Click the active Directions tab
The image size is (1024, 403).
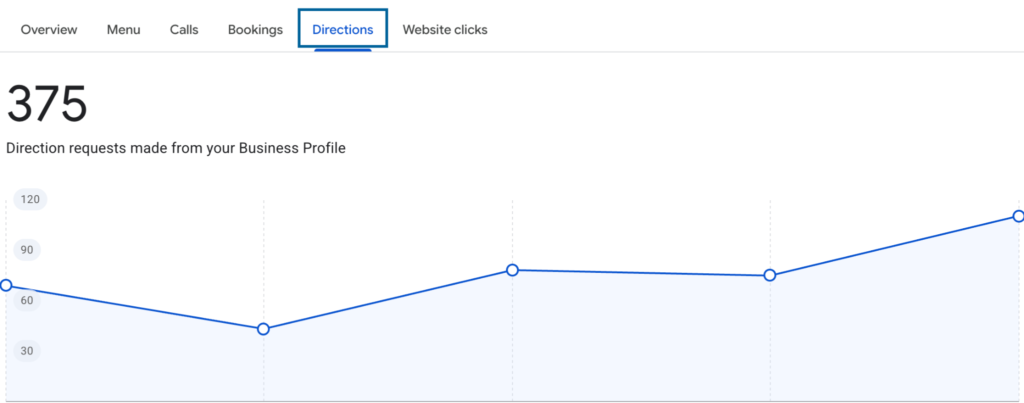click(343, 29)
